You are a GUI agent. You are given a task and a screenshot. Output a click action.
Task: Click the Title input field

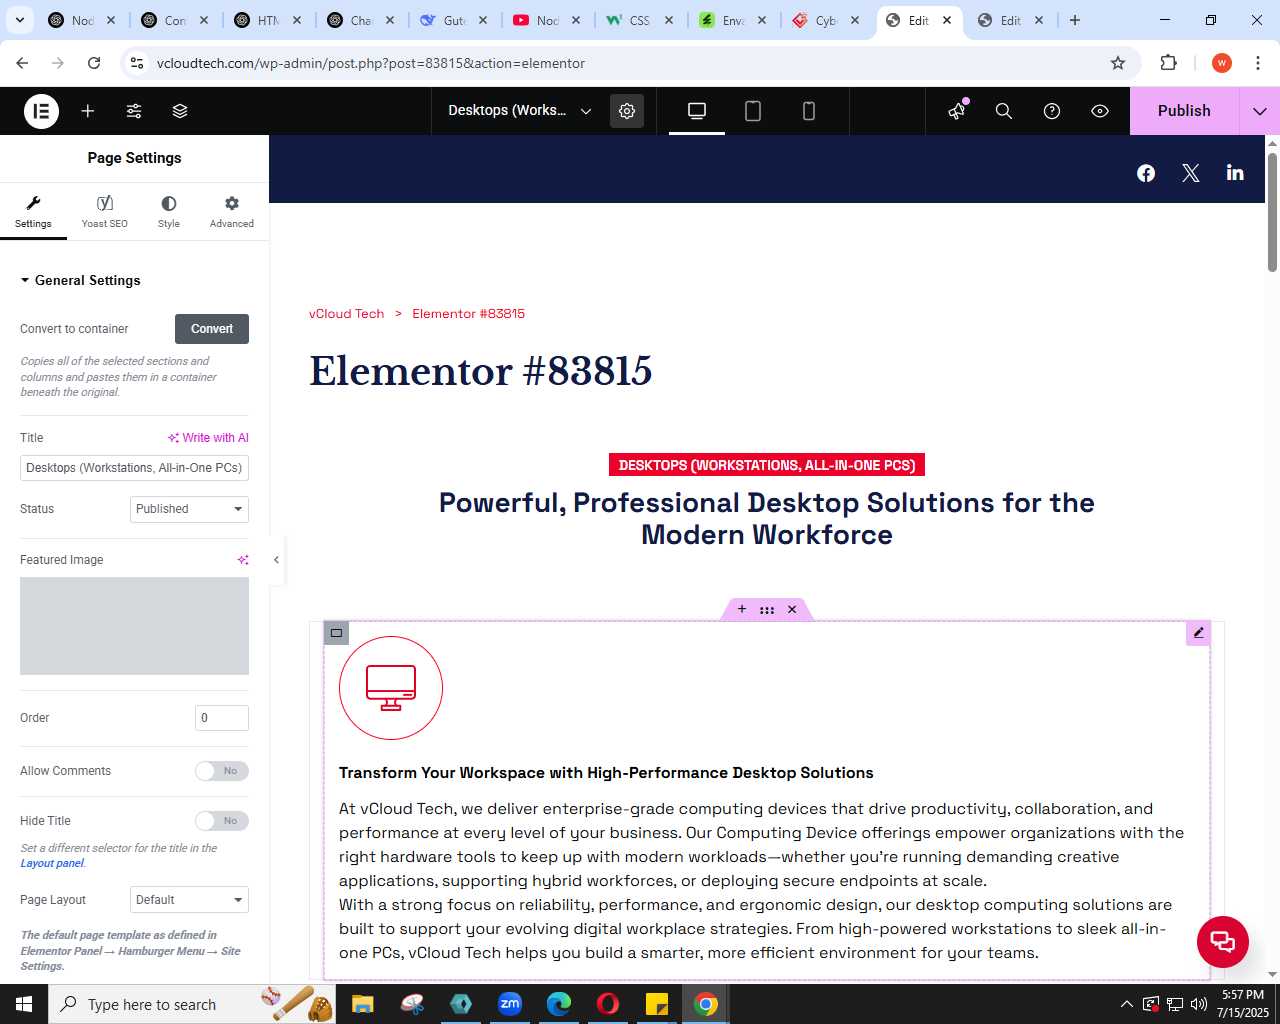point(134,468)
